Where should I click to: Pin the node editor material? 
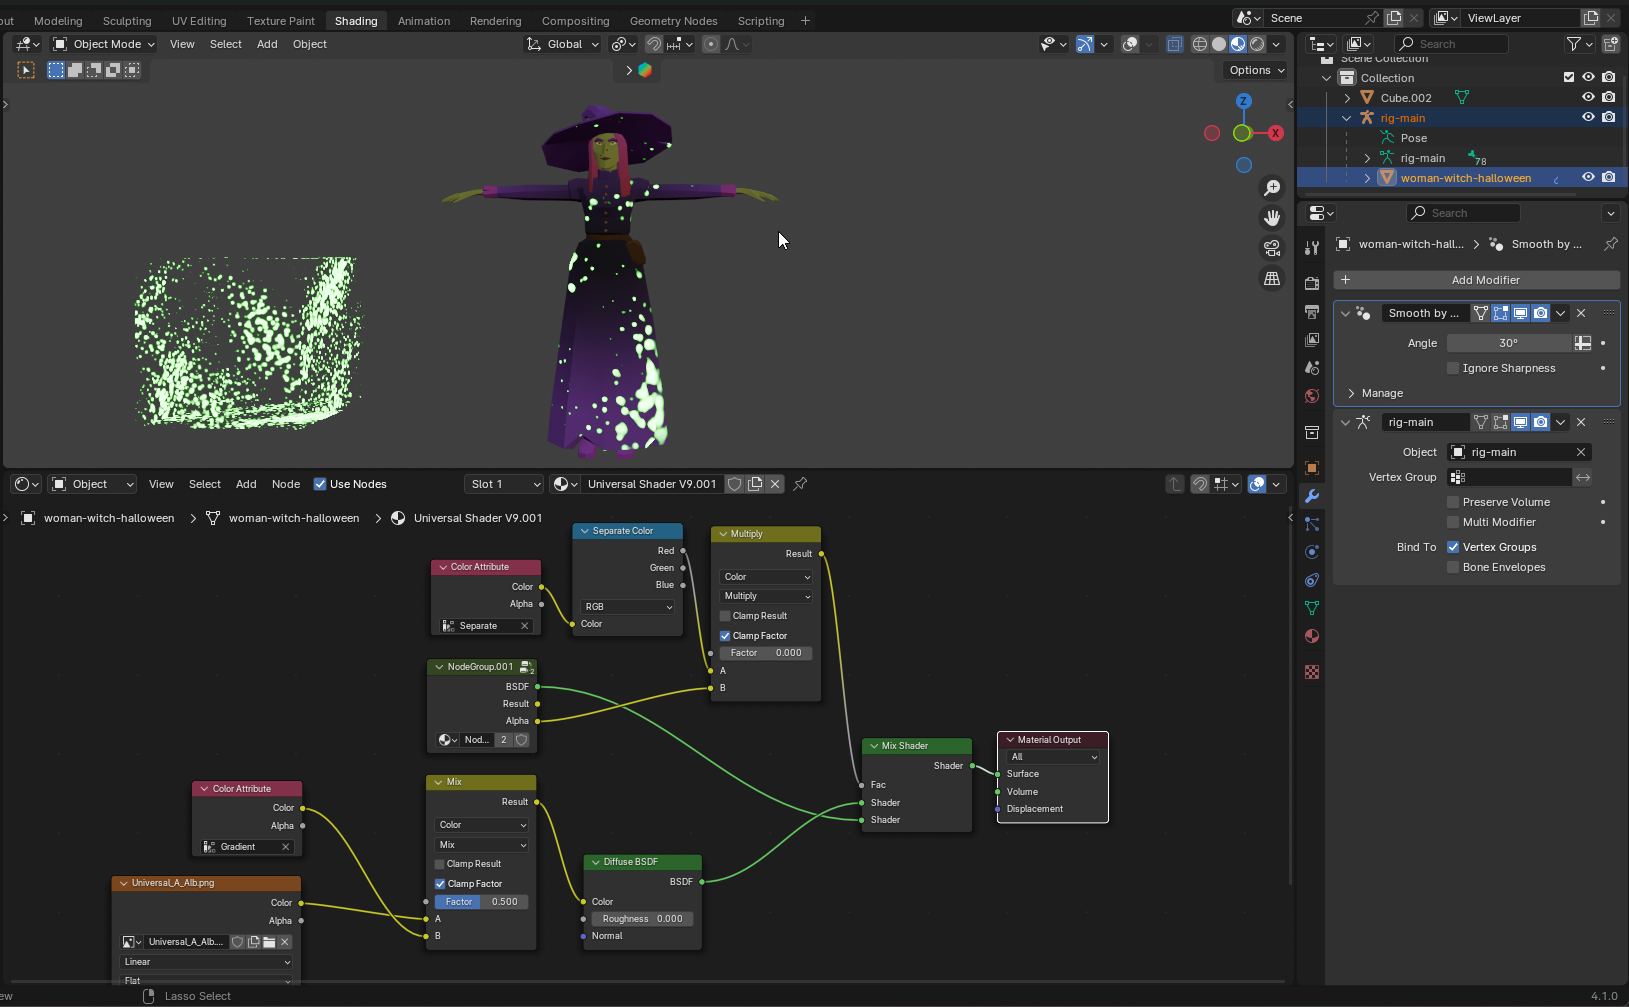click(800, 484)
